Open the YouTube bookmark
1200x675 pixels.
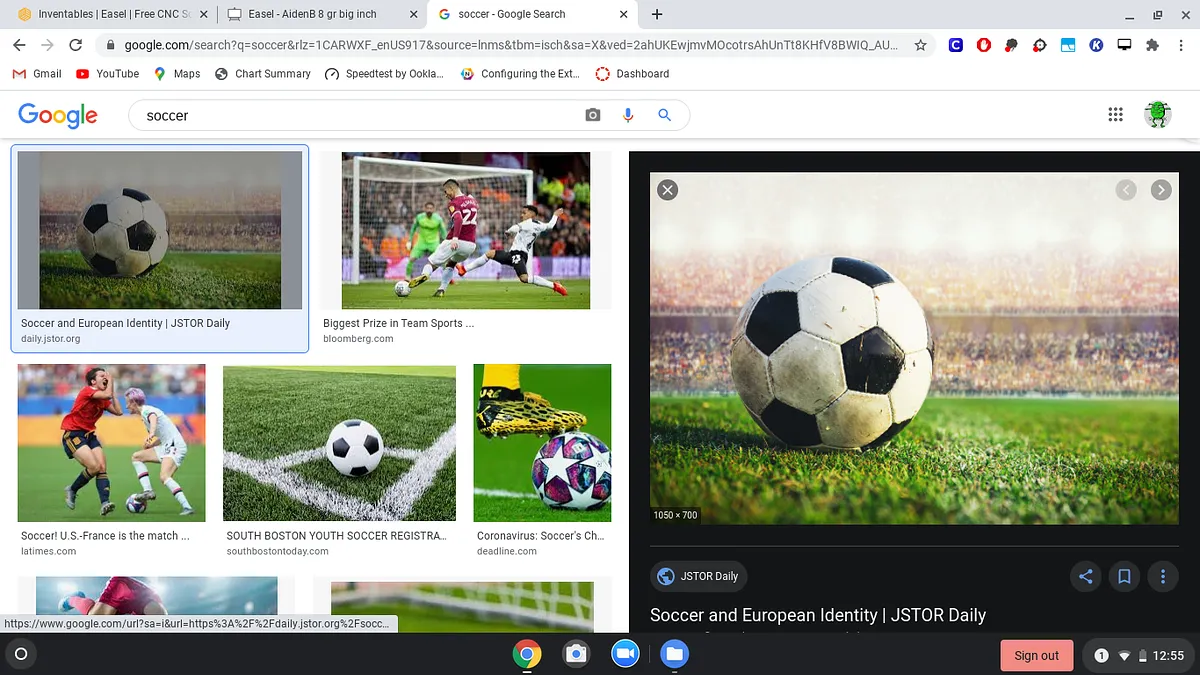[x=107, y=73]
